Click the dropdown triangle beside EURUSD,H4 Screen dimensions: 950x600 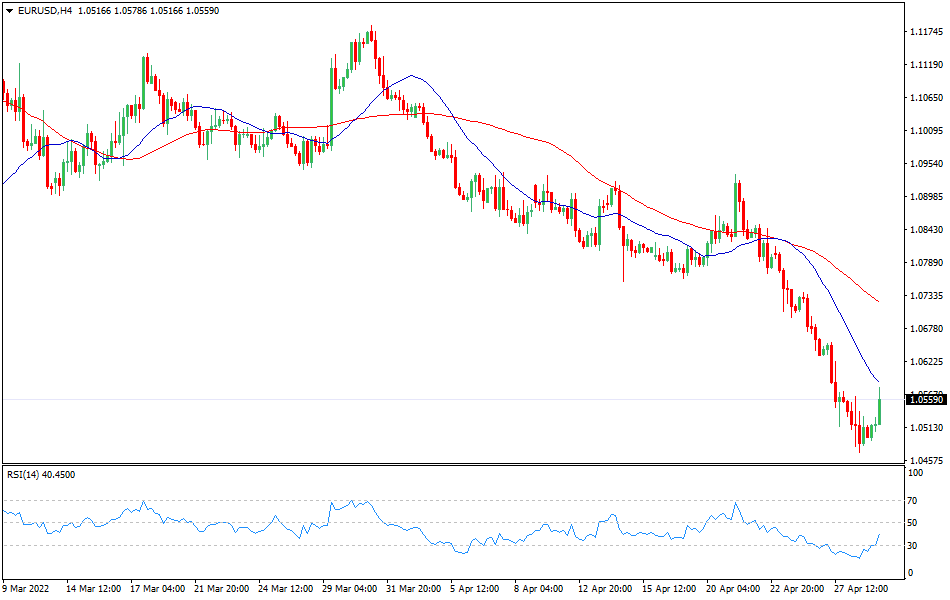pos(9,10)
